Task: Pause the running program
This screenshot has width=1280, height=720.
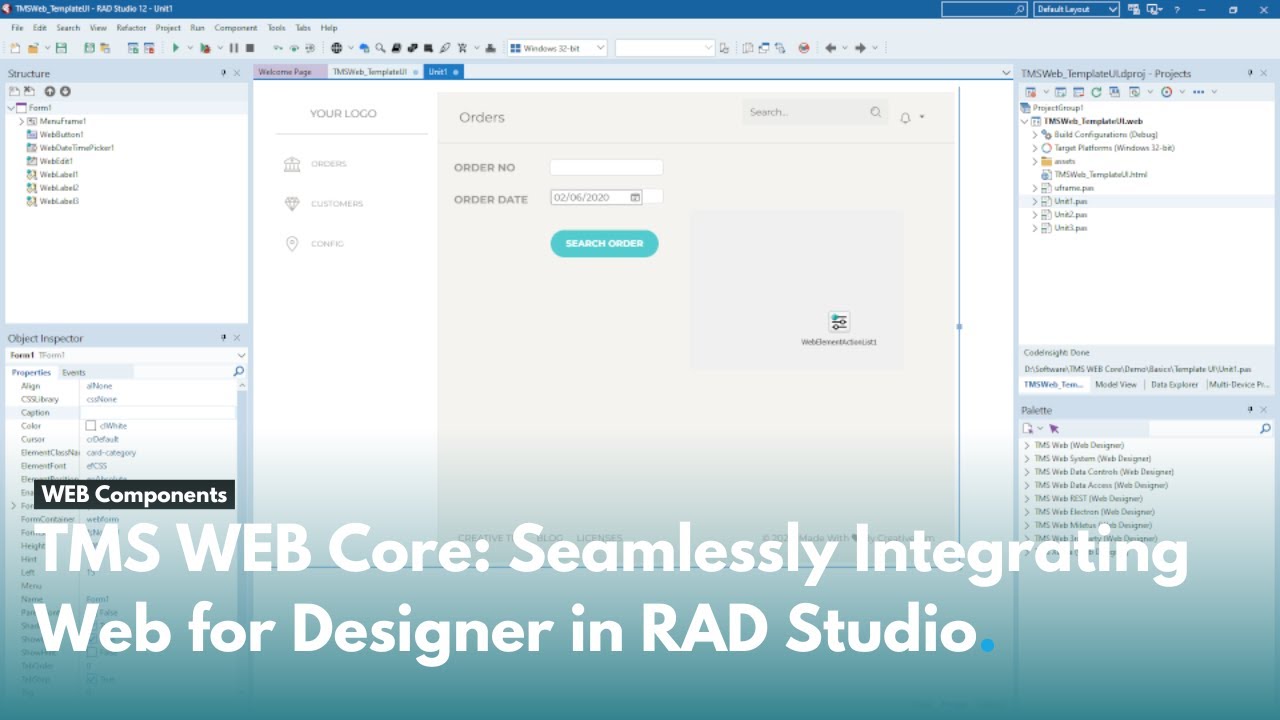Action: (x=234, y=48)
